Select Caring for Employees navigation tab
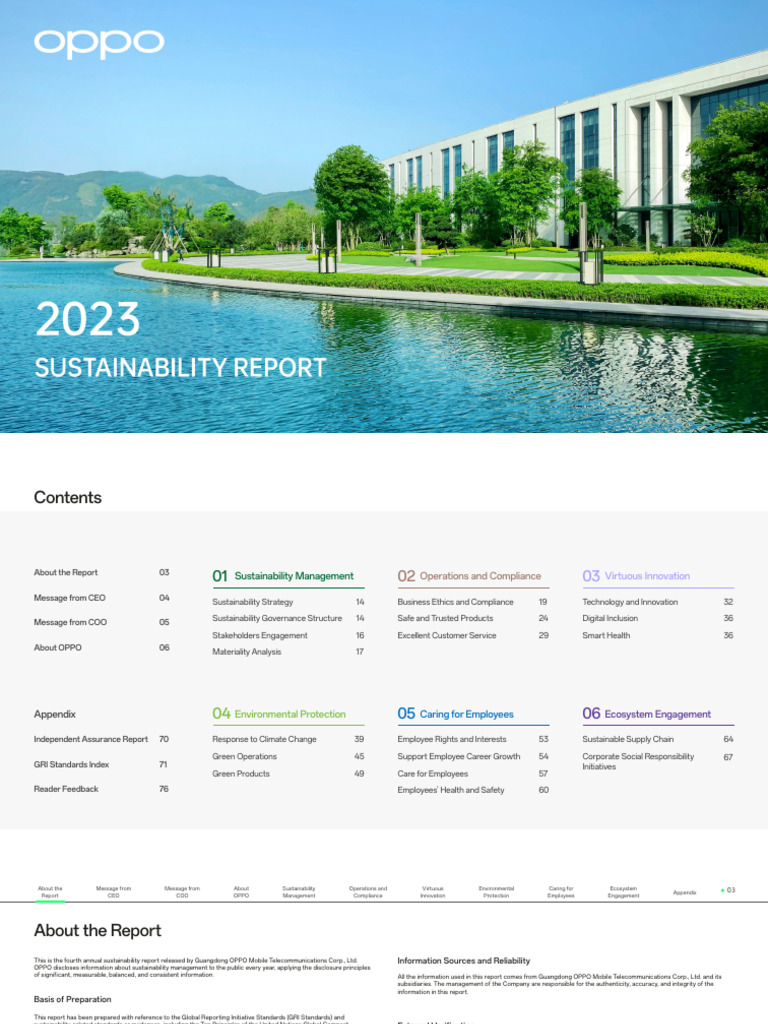 (561, 892)
